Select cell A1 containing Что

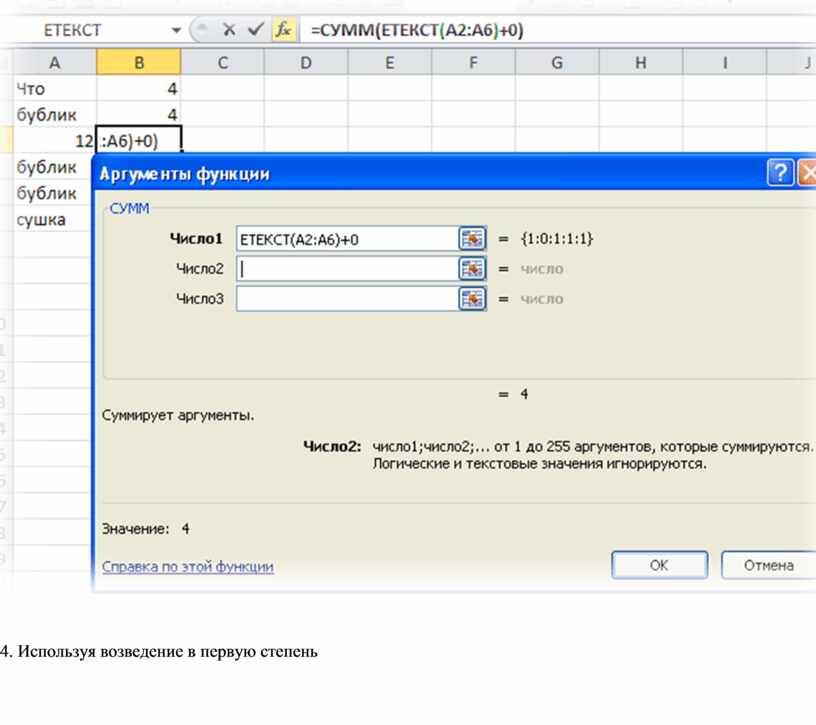pos(55,89)
